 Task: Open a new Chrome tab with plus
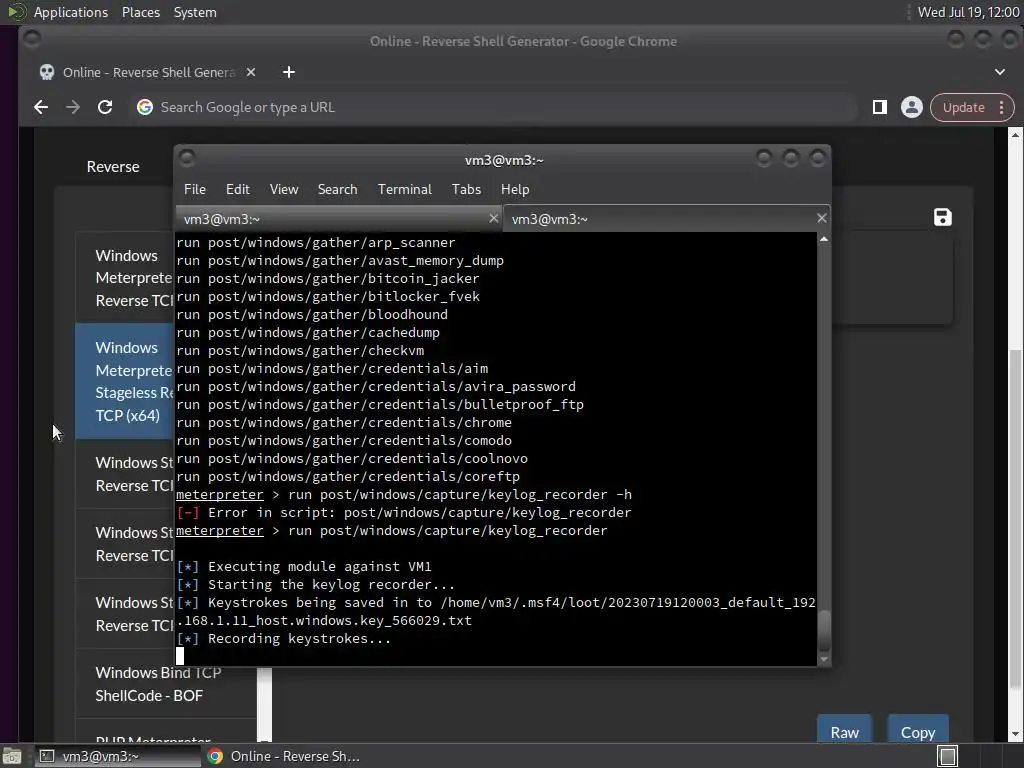(289, 72)
